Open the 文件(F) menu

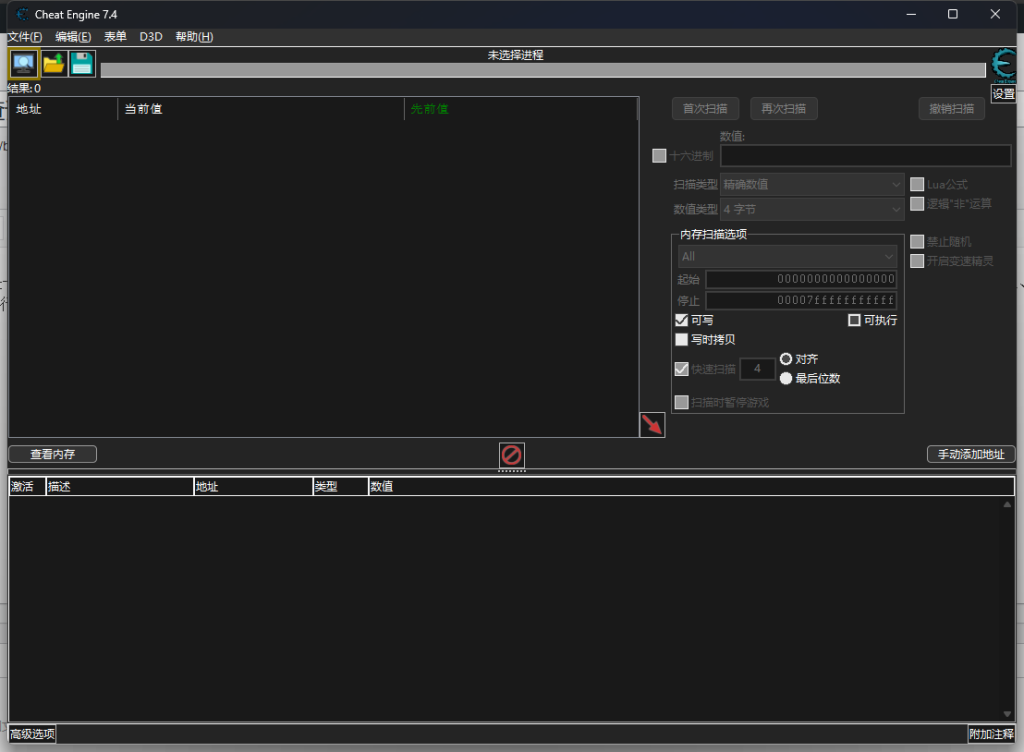pyautogui.click(x=25, y=37)
